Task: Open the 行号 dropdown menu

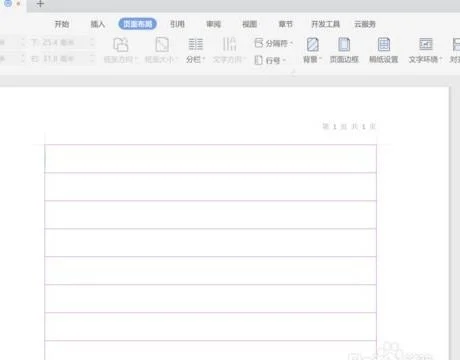Action: pos(276,60)
